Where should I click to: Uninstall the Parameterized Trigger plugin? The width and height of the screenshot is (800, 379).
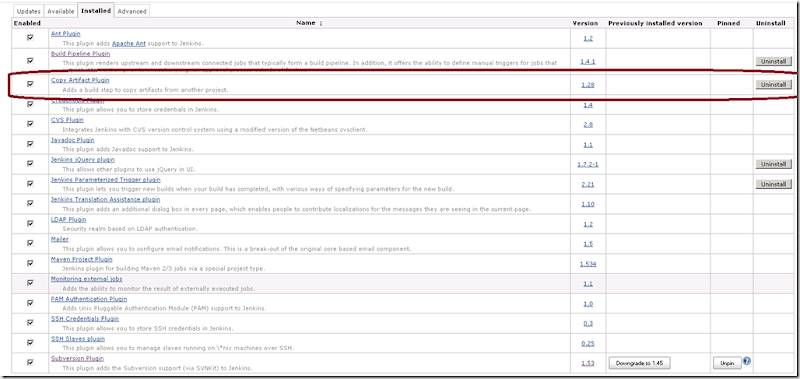(x=773, y=184)
